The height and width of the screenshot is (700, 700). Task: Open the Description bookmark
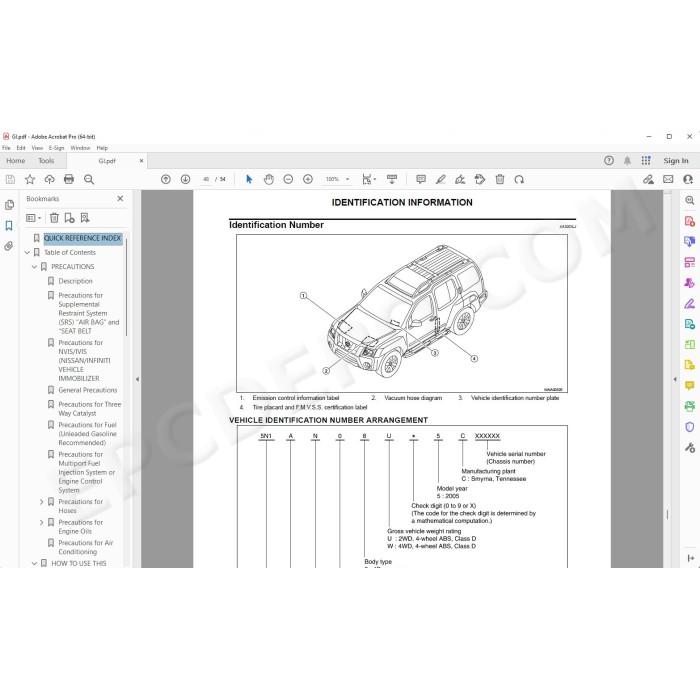coord(75,281)
